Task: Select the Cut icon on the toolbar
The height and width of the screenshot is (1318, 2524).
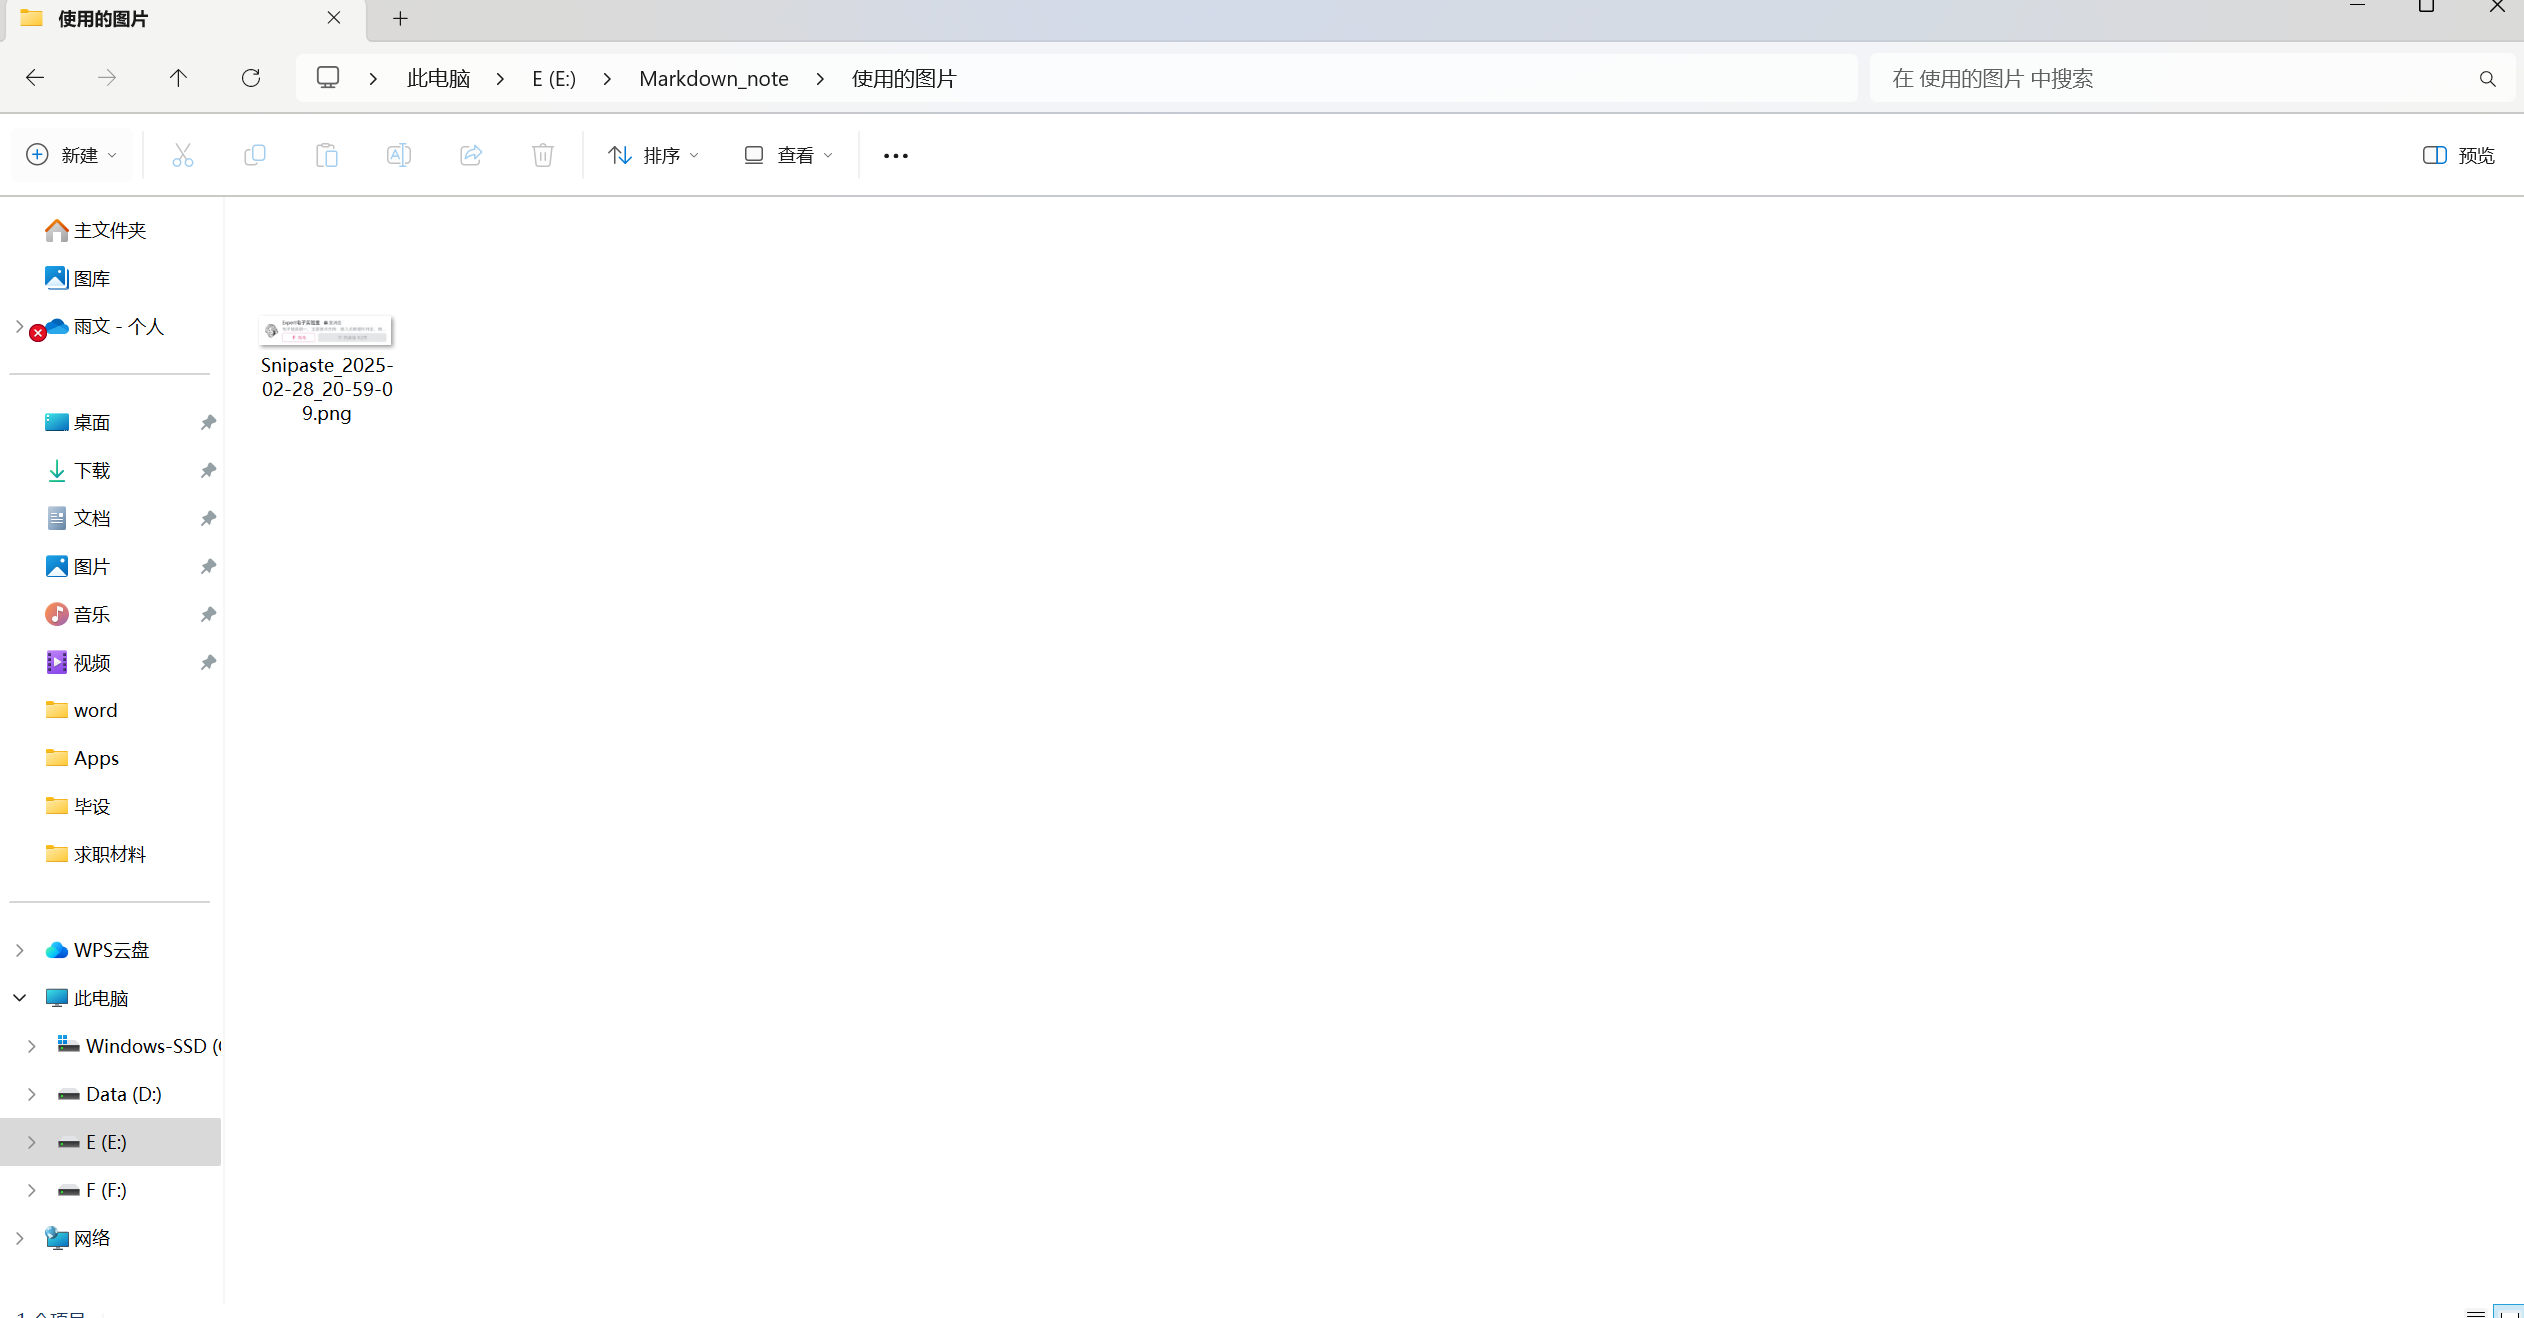Action: (183, 155)
